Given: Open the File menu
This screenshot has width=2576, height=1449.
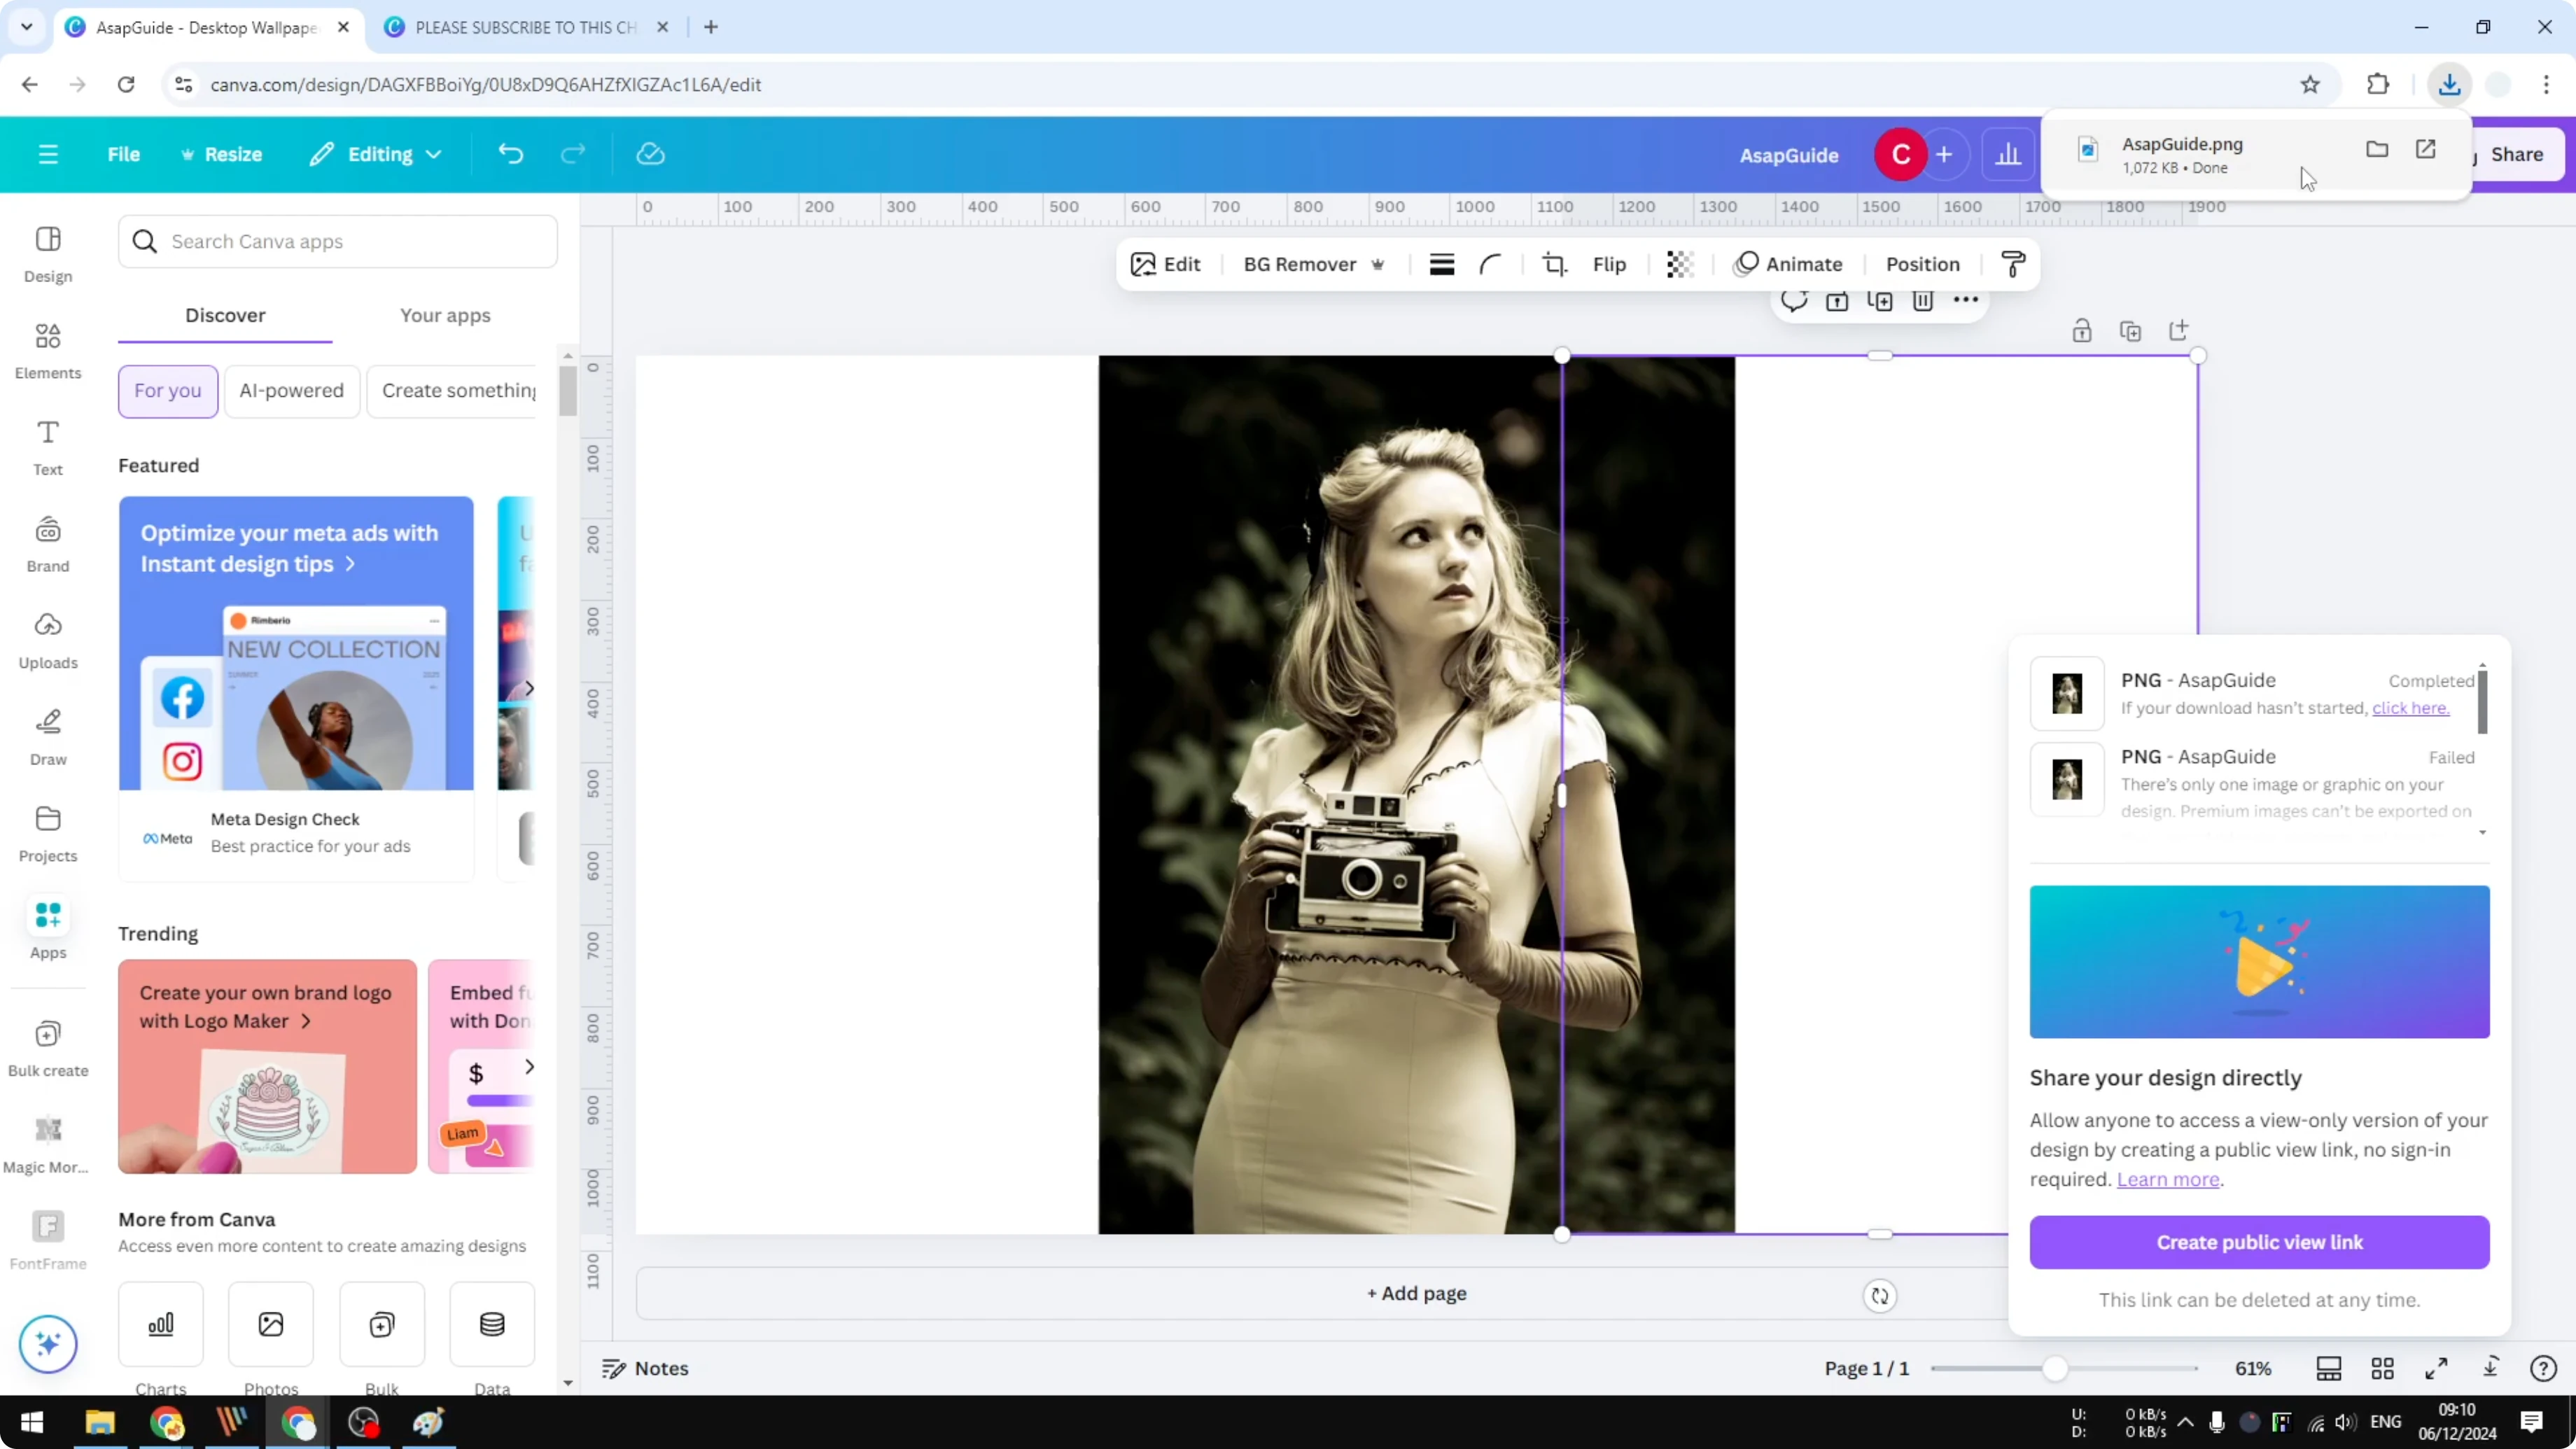Looking at the screenshot, I should [x=124, y=154].
